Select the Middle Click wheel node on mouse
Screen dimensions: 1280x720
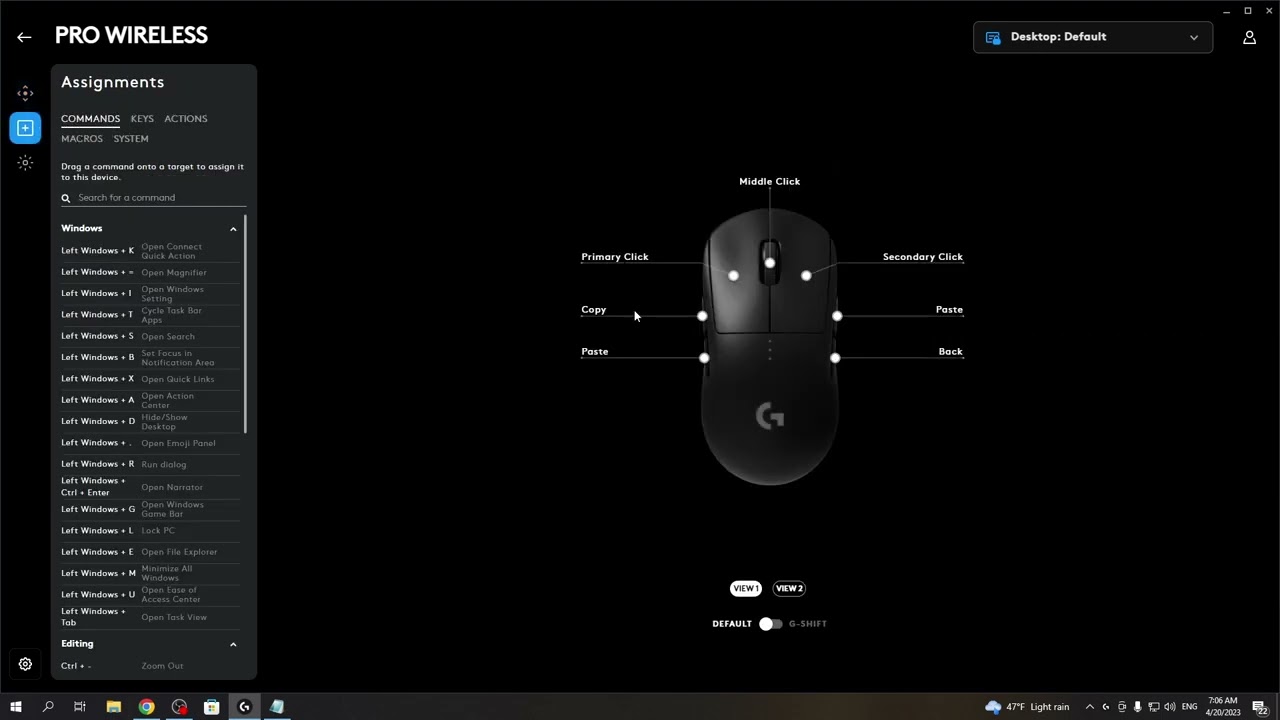770,263
